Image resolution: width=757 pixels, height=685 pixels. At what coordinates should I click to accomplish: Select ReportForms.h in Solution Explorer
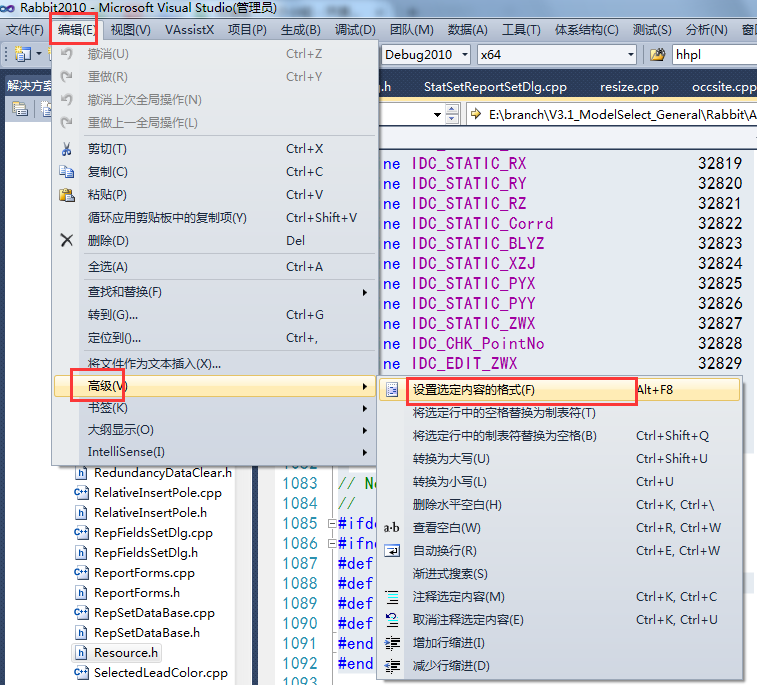click(137, 593)
